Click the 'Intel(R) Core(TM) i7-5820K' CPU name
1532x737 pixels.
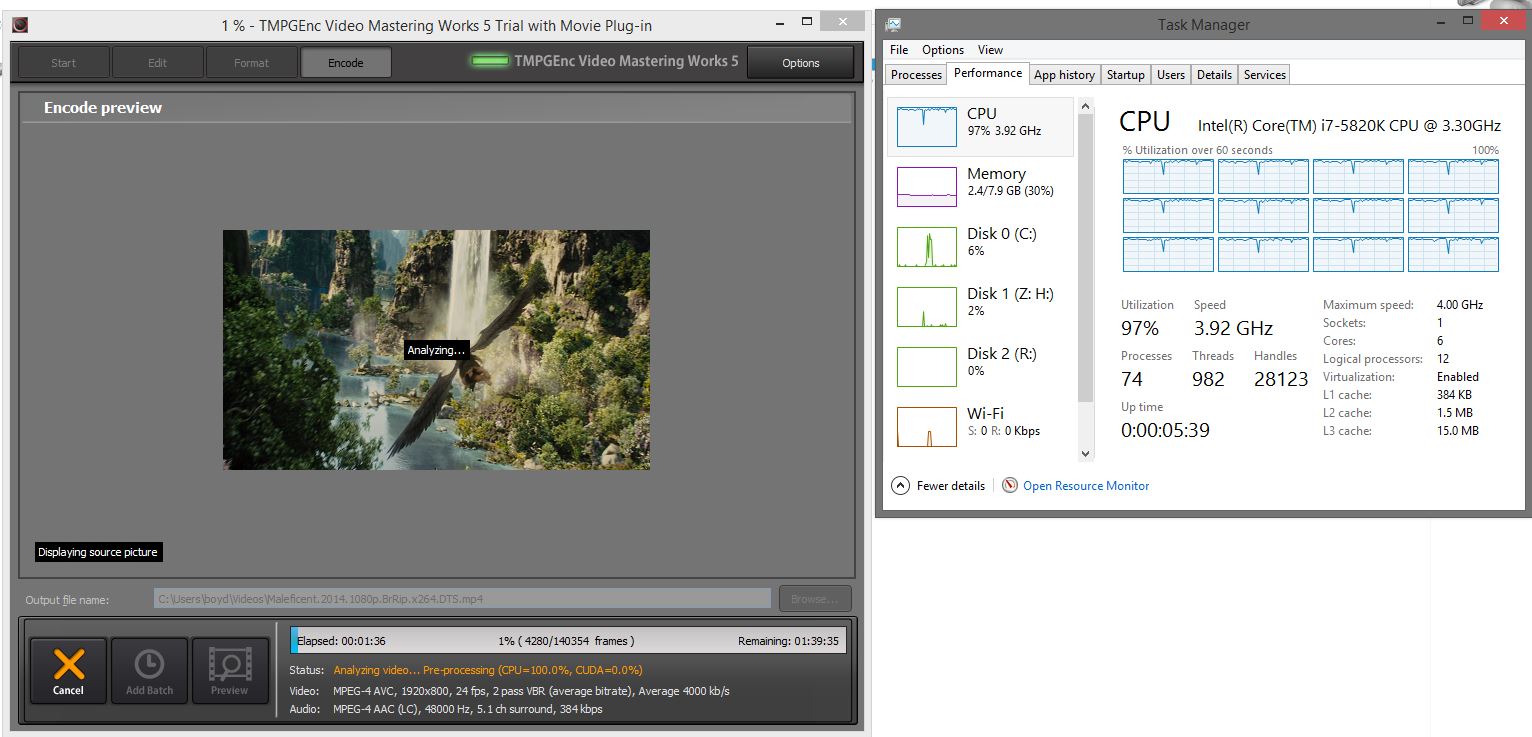click(1349, 126)
